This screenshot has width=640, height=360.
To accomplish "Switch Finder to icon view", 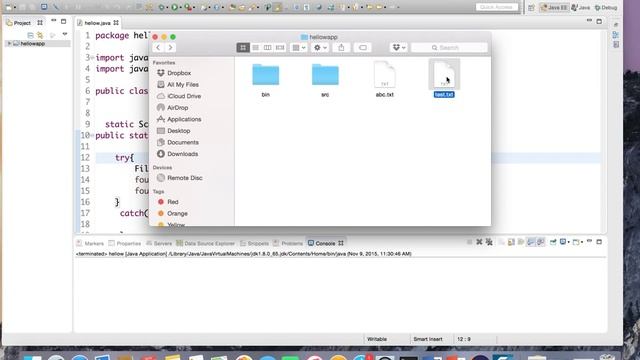I will coord(243,48).
